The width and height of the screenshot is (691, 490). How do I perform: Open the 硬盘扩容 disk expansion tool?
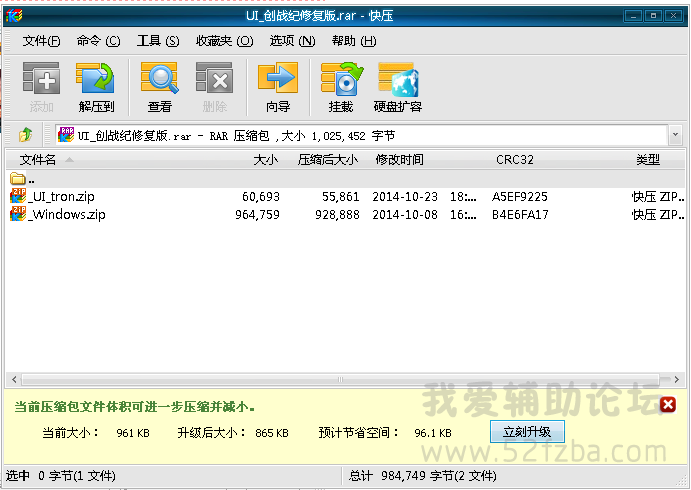pyautogui.click(x=397, y=87)
